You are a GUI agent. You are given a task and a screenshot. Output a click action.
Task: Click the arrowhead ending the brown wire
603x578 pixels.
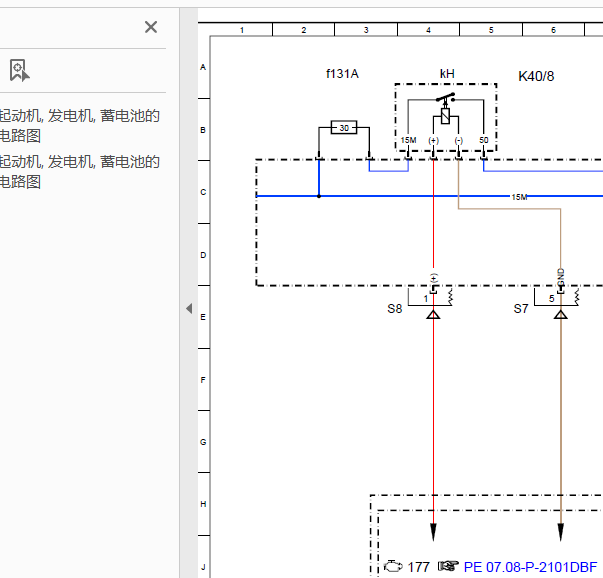click(561, 532)
